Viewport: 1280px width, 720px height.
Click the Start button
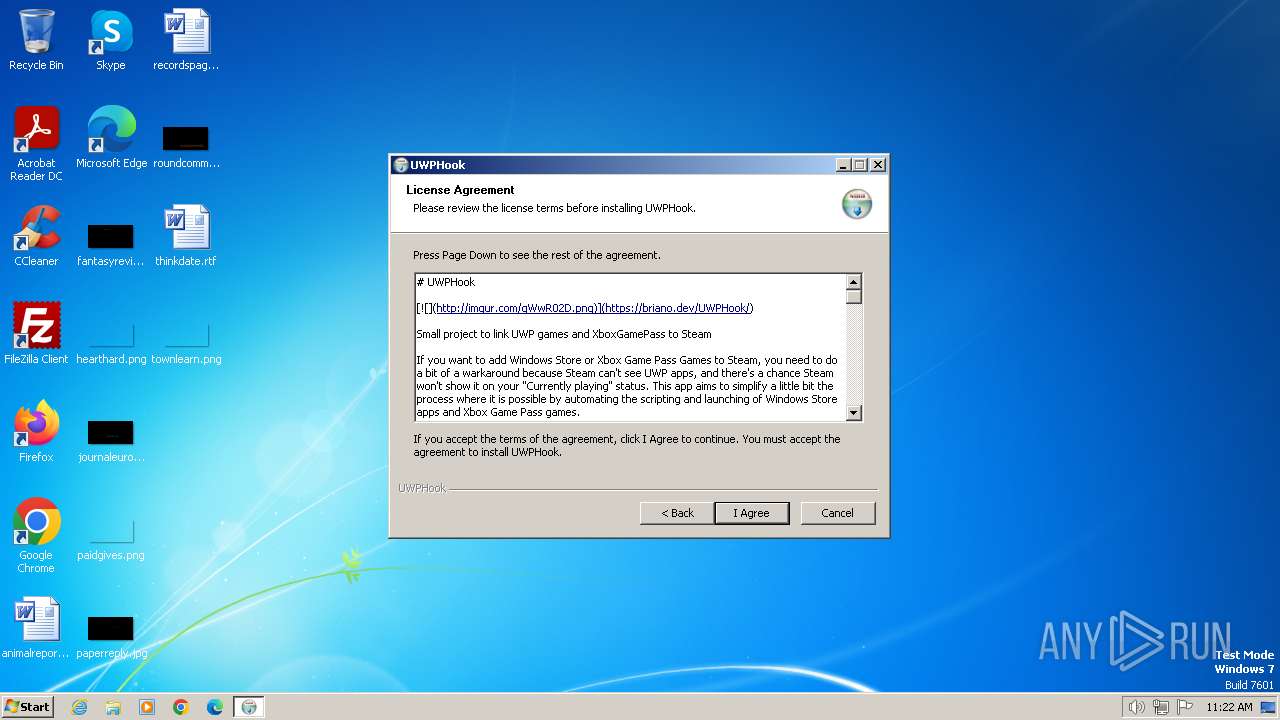[x=28, y=707]
